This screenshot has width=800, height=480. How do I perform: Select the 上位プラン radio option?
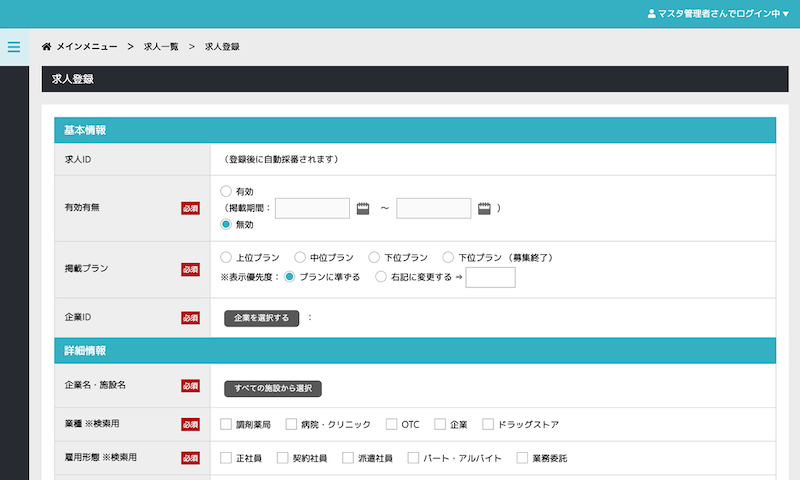[226, 257]
